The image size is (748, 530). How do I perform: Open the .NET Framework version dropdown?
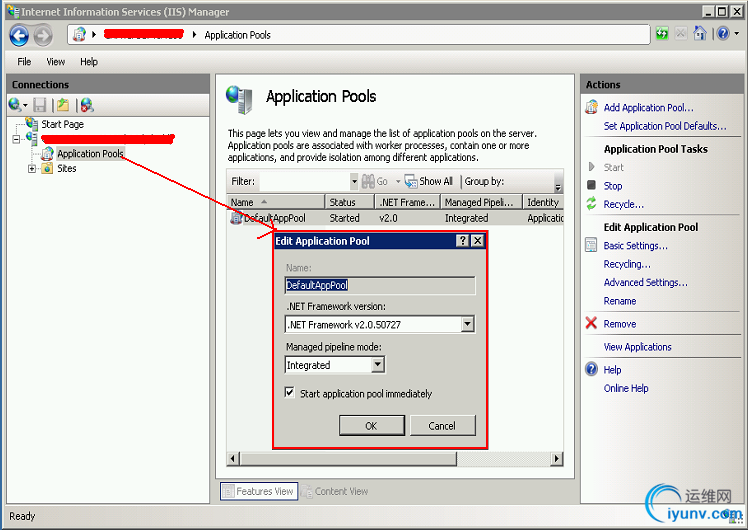pos(468,324)
